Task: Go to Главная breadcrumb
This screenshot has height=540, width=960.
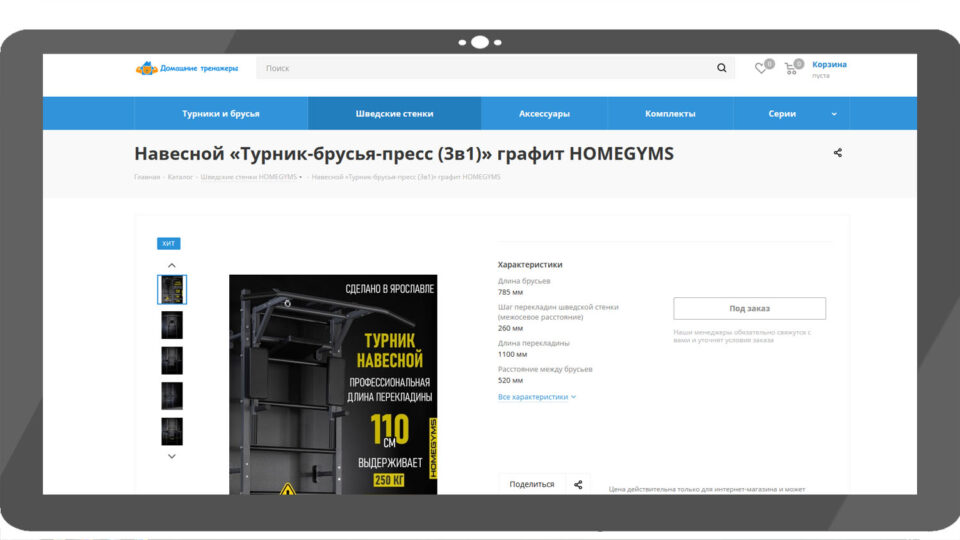Action: pyautogui.click(x=147, y=177)
